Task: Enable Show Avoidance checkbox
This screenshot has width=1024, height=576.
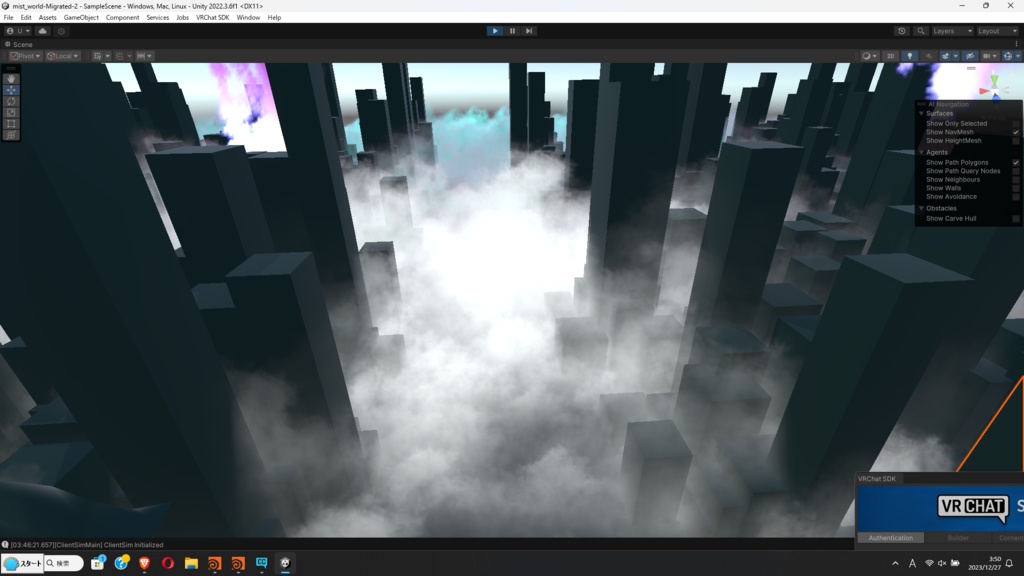Action: pos(1016,197)
